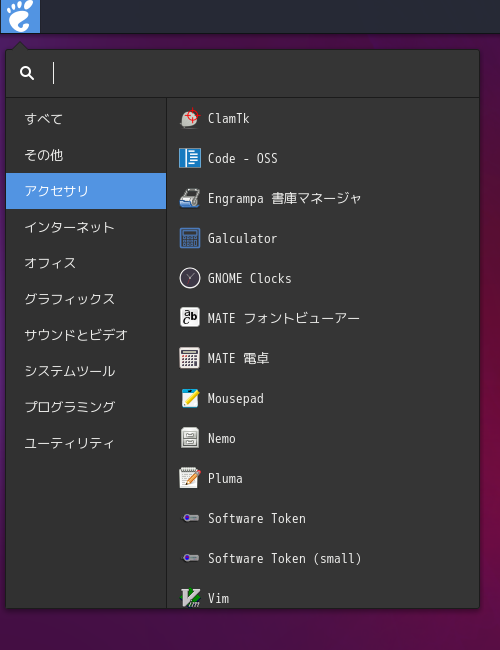Click the Mousepad label
This screenshot has width=500, height=650.
pyautogui.click(x=235, y=399)
